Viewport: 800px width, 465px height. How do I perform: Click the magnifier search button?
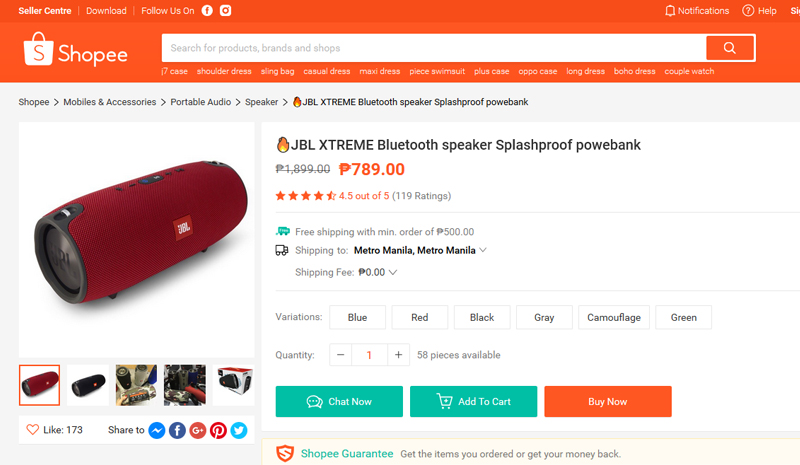[x=730, y=48]
